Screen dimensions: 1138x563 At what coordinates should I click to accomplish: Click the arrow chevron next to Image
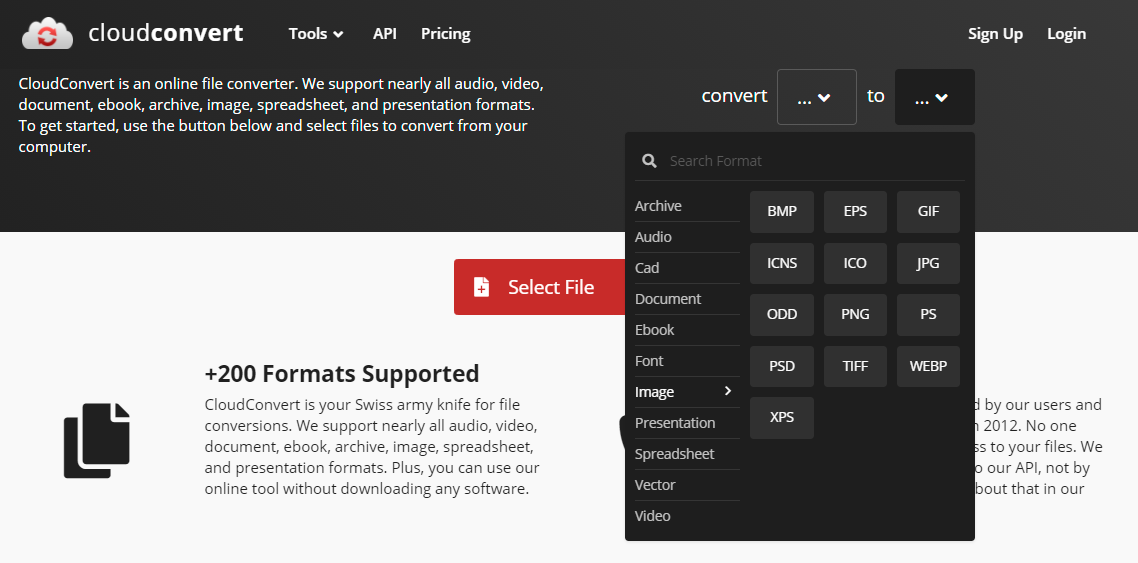coord(728,391)
